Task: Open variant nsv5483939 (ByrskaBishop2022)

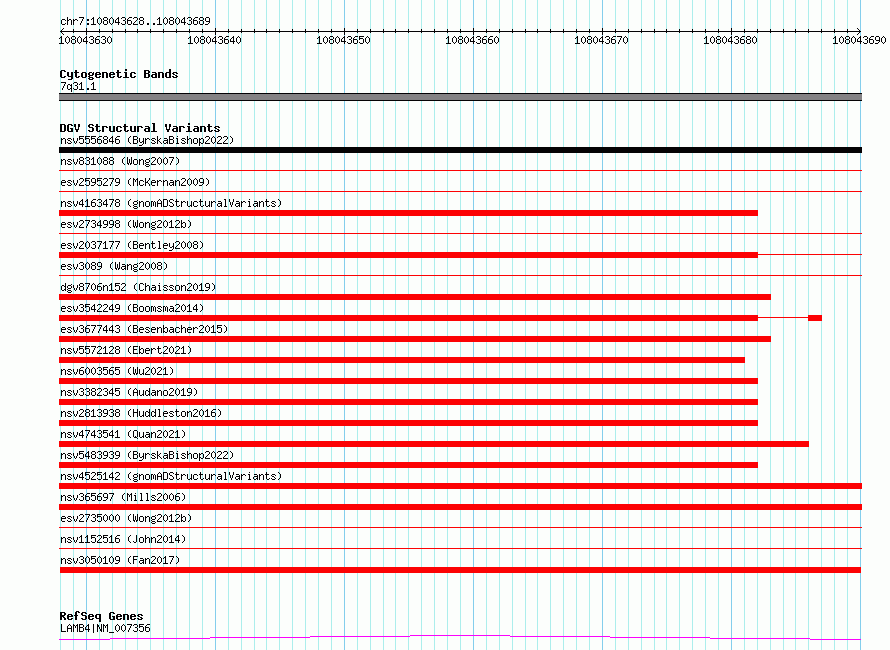Action: tap(147, 455)
